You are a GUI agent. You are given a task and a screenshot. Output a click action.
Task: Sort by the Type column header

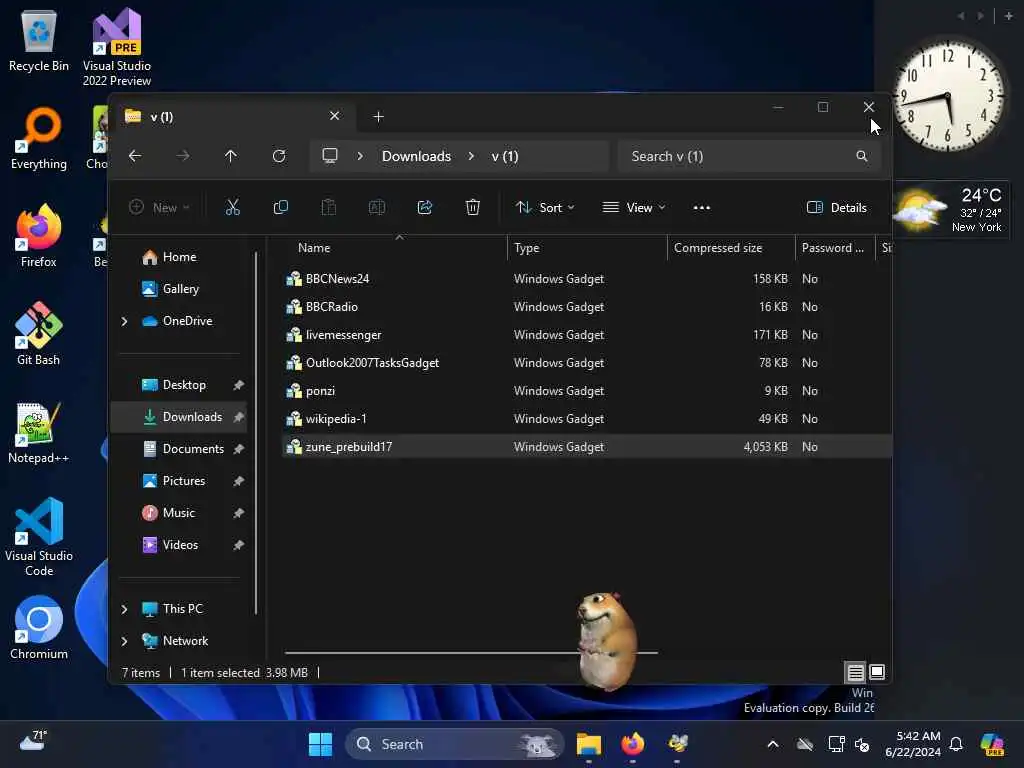(x=586, y=248)
